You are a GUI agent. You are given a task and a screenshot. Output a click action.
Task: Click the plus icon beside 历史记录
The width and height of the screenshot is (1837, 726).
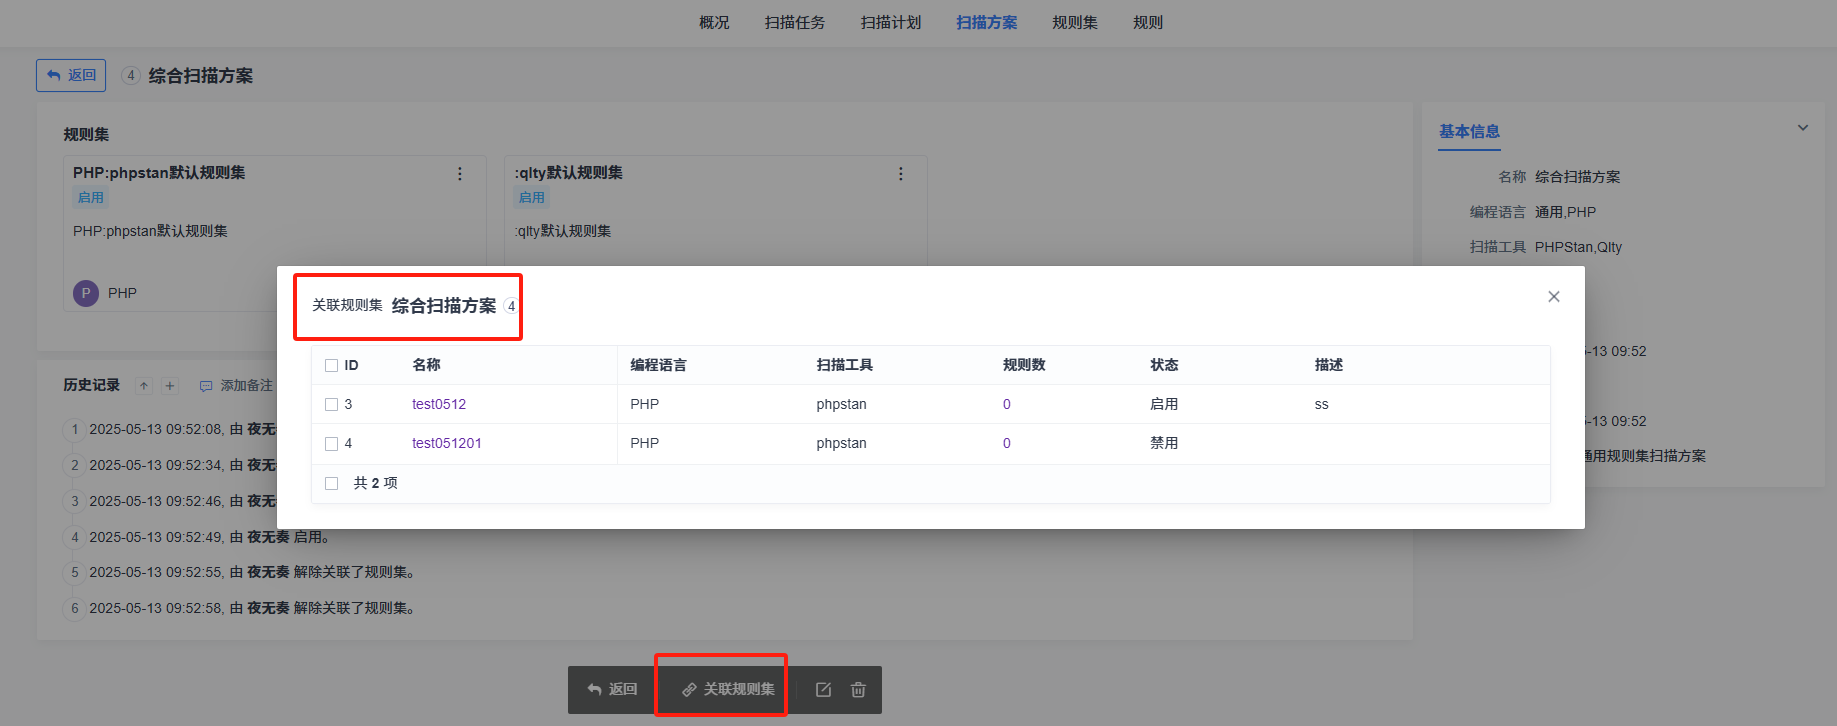(170, 386)
